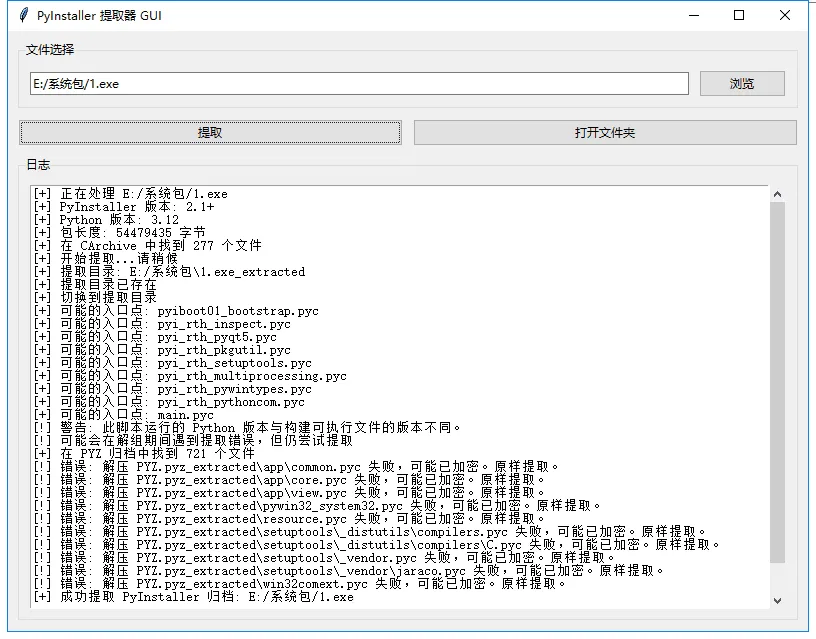Viewport: 816px width, 639px height.
Task: Click the 成功提取 PyInstaller 归档 log line
Action: 194,597
